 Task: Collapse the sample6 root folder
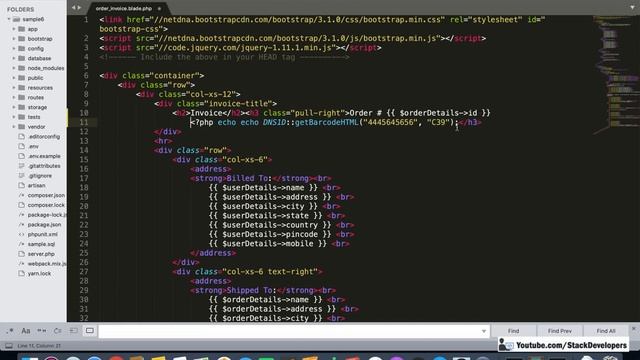9,19
